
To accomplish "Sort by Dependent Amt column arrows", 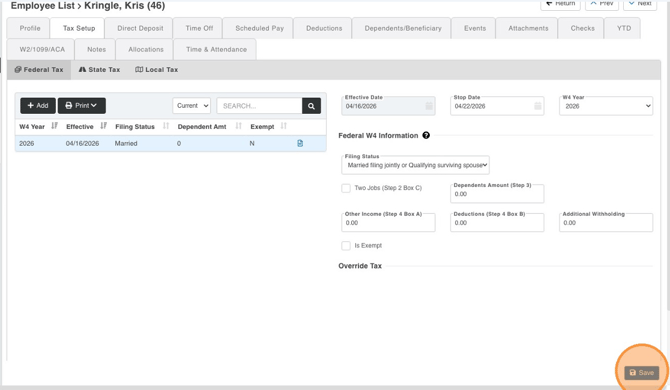I will coord(238,126).
